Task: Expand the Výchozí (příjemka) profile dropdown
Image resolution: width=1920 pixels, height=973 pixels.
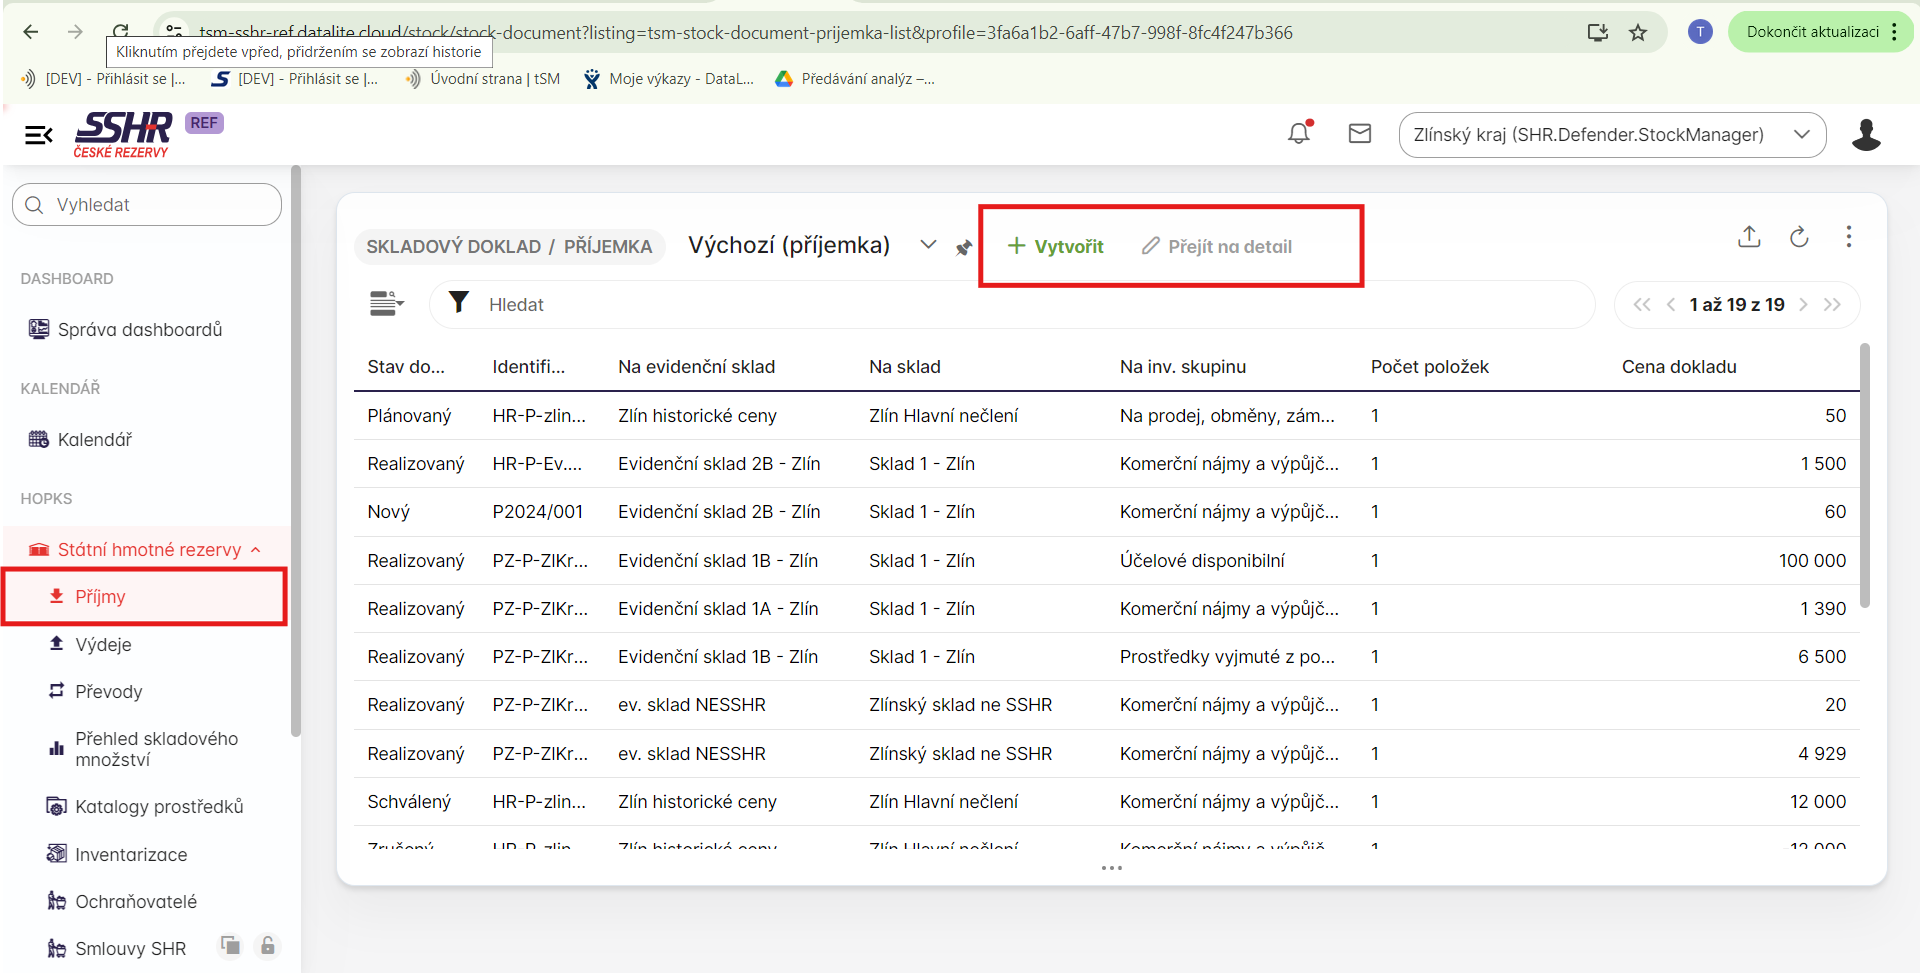Action: (928, 245)
